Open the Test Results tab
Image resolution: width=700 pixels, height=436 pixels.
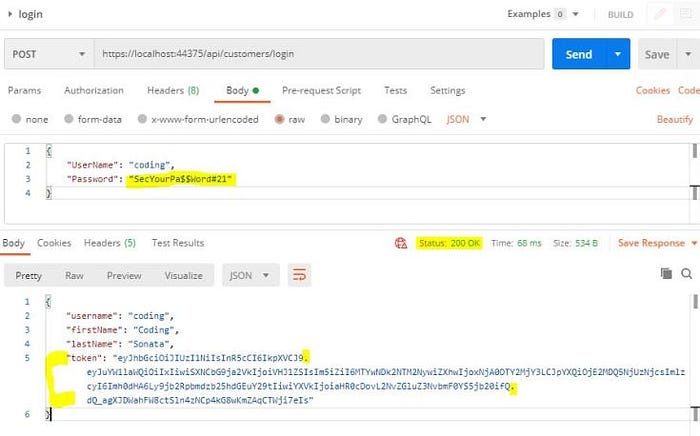178,243
